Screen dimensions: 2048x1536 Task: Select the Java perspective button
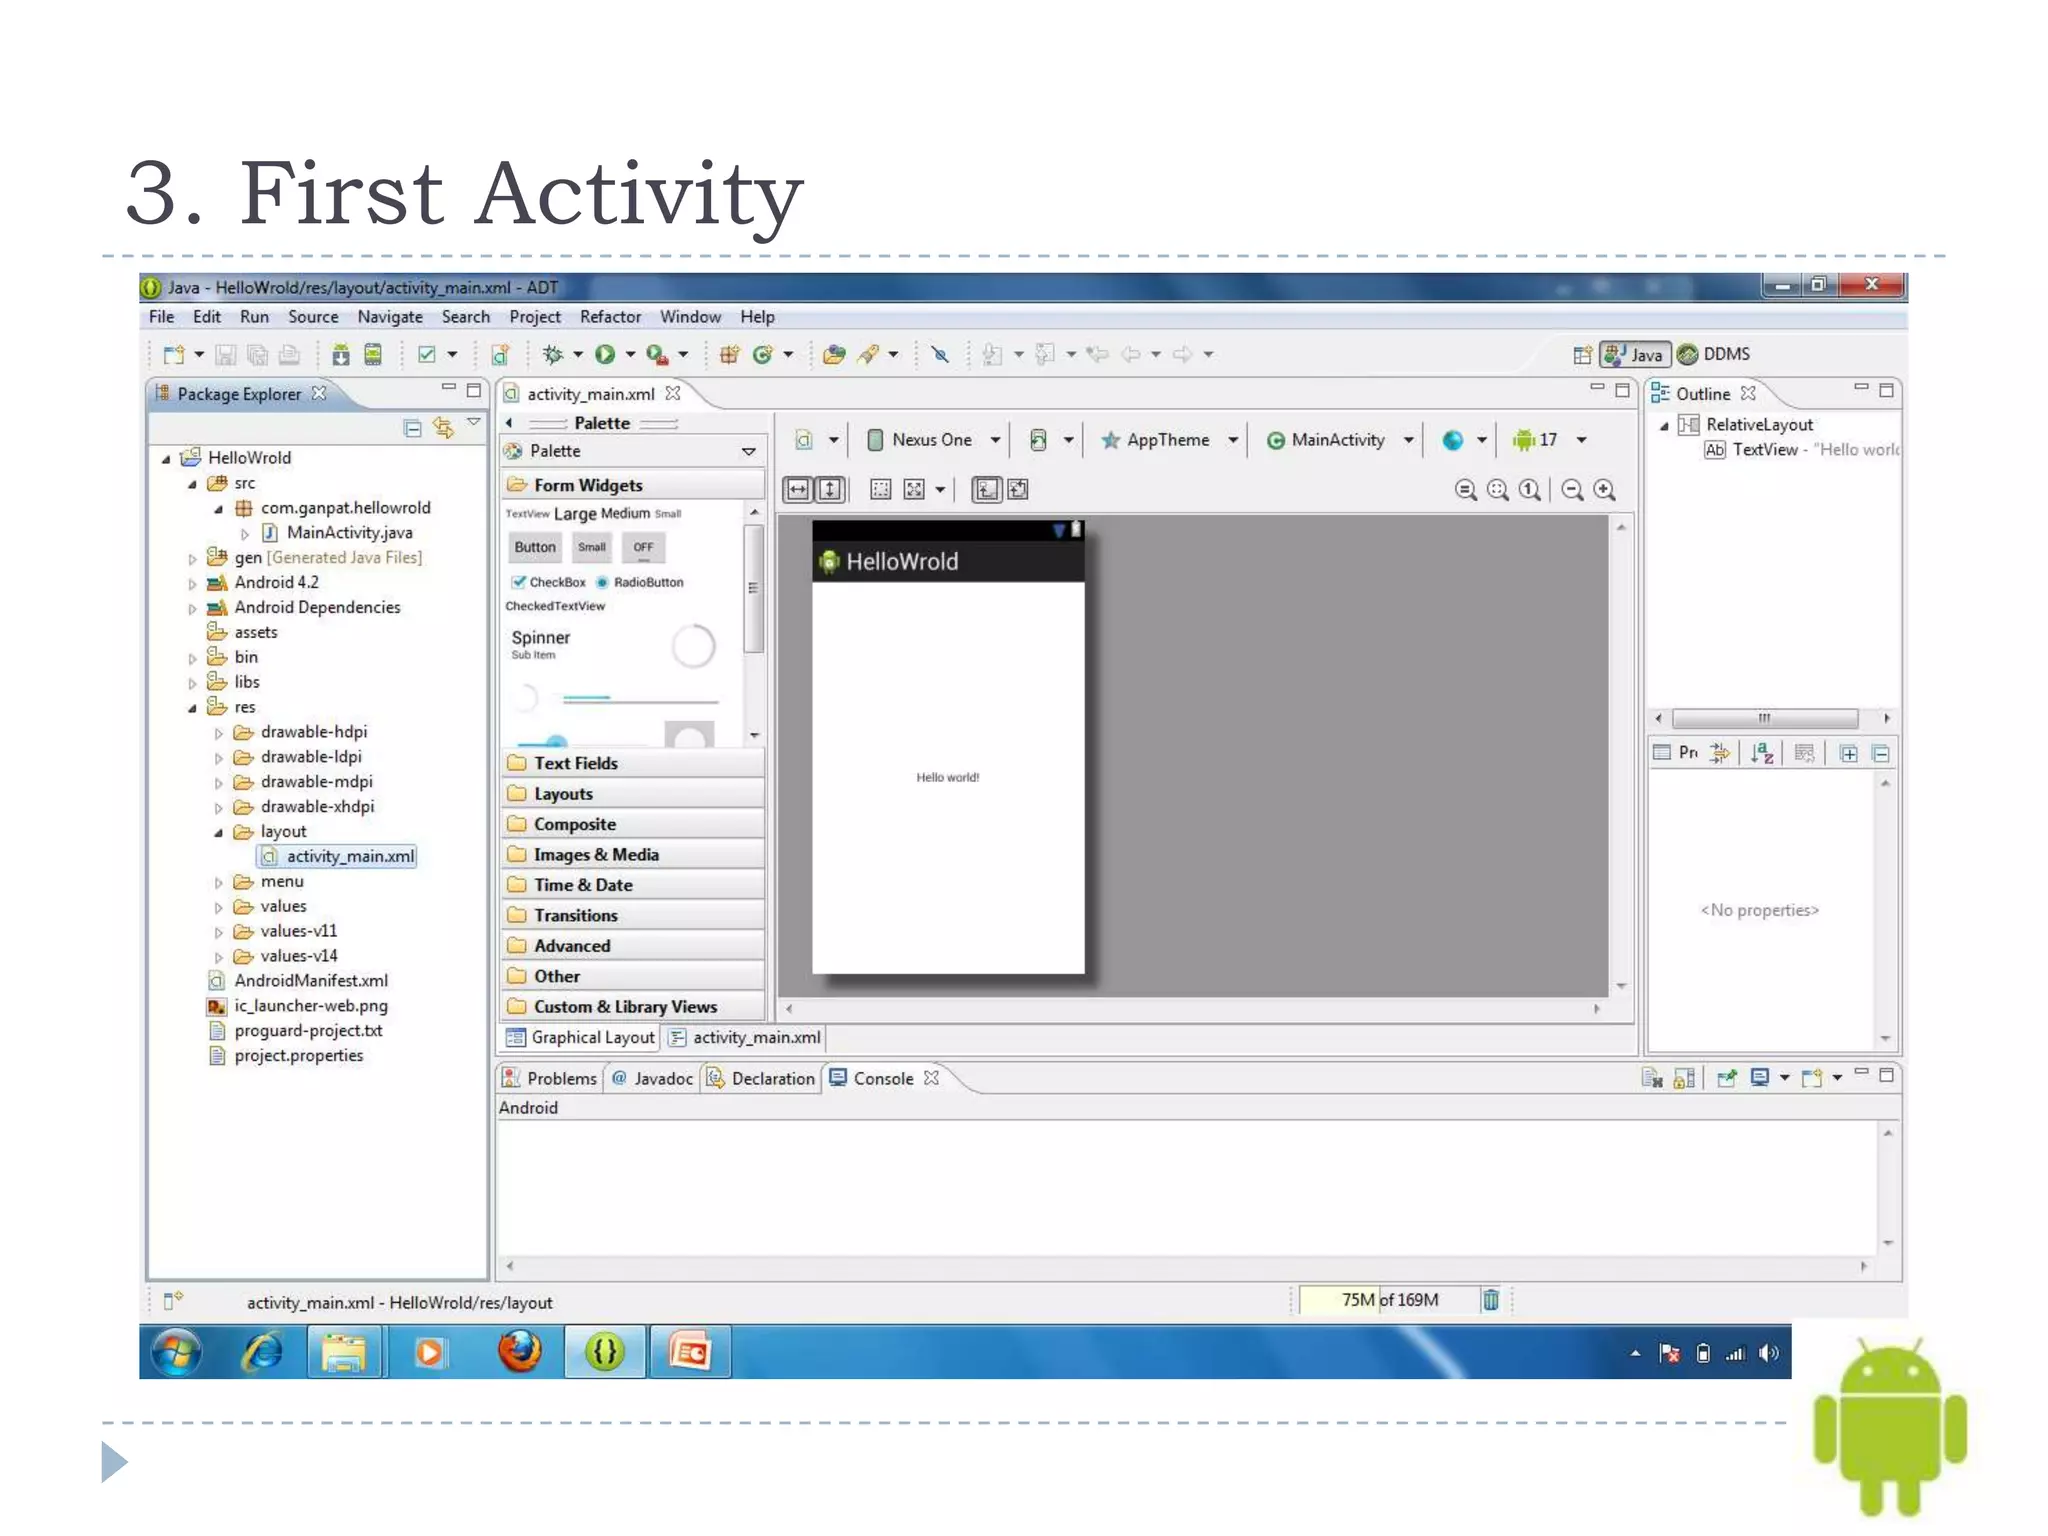(1635, 354)
